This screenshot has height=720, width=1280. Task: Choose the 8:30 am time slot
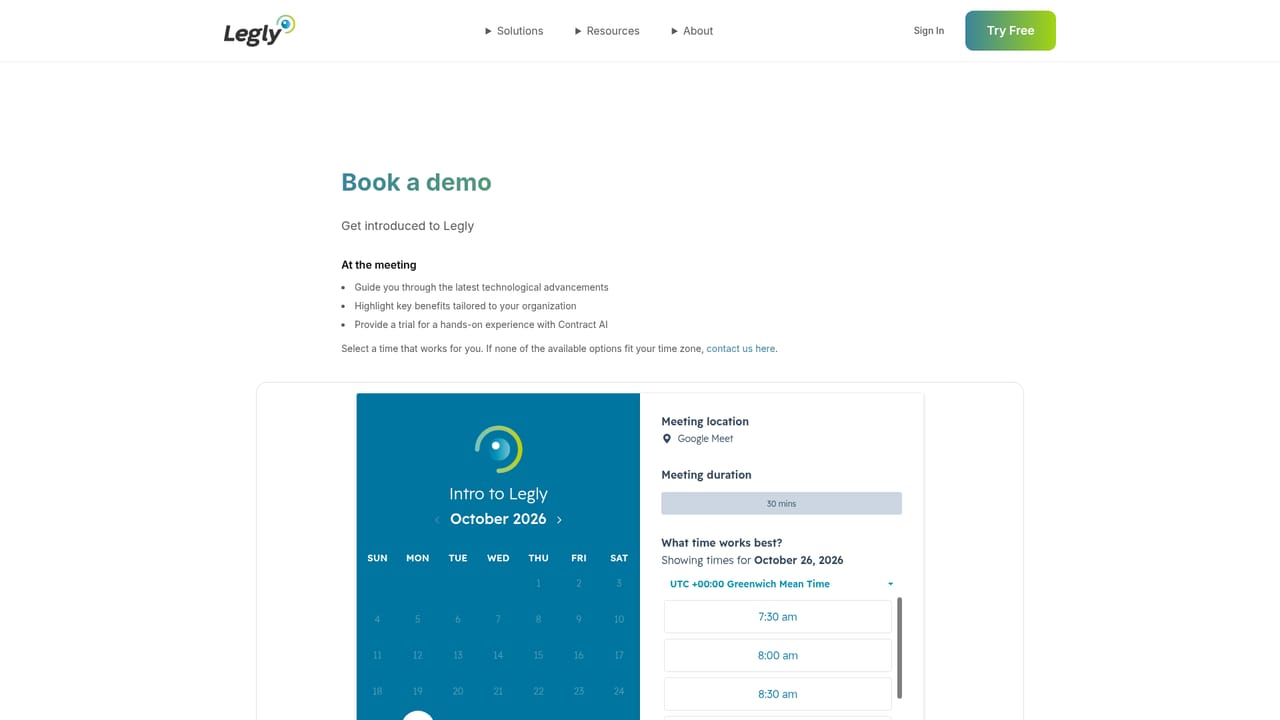pyautogui.click(x=777, y=694)
